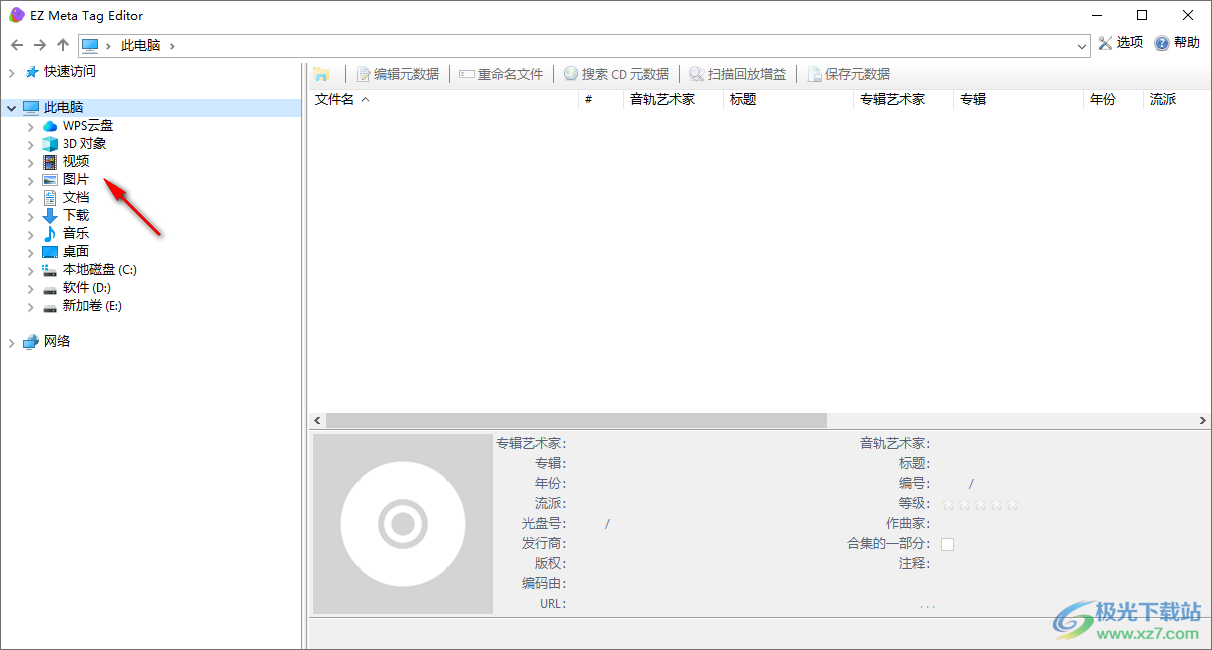Expand the 网络 node
The image size is (1212, 650).
[x=10, y=341]
